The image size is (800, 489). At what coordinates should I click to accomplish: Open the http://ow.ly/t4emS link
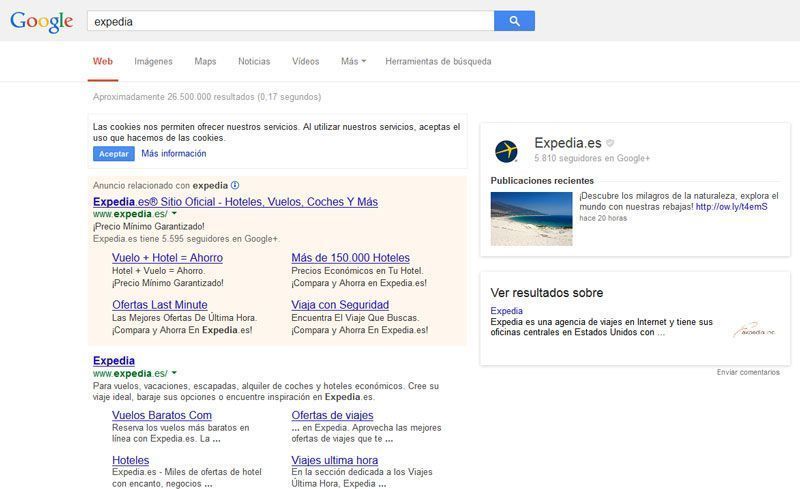coord(732,207)
